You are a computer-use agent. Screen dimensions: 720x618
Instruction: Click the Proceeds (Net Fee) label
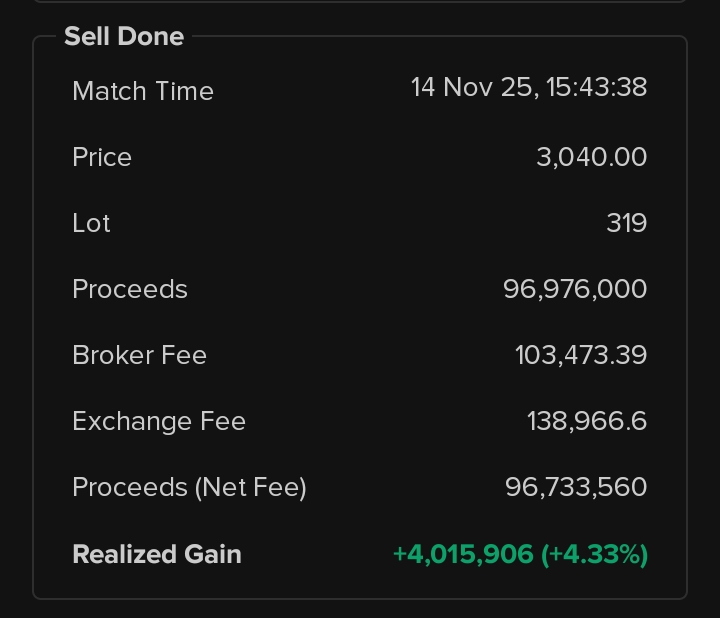[189, 487]
